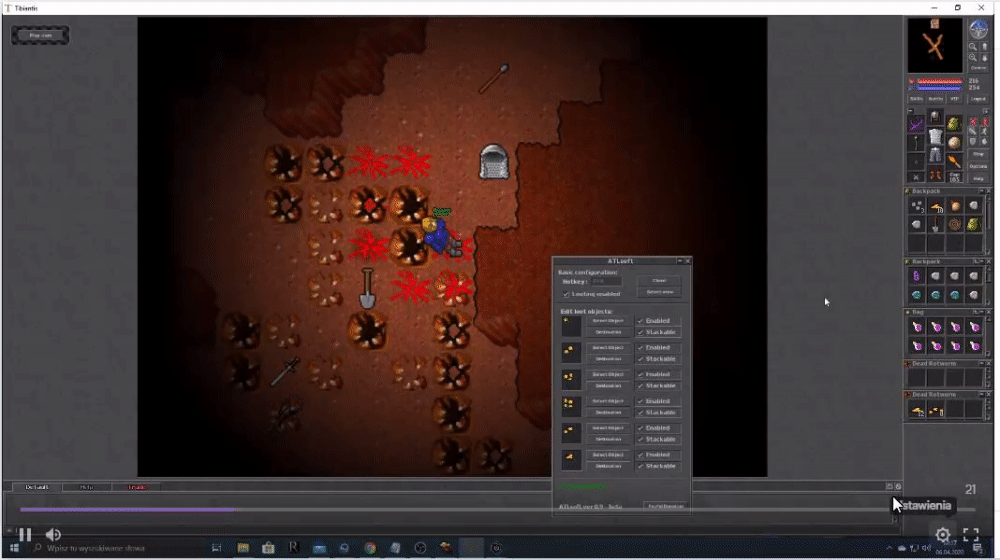Click the Play.com button

40,35
